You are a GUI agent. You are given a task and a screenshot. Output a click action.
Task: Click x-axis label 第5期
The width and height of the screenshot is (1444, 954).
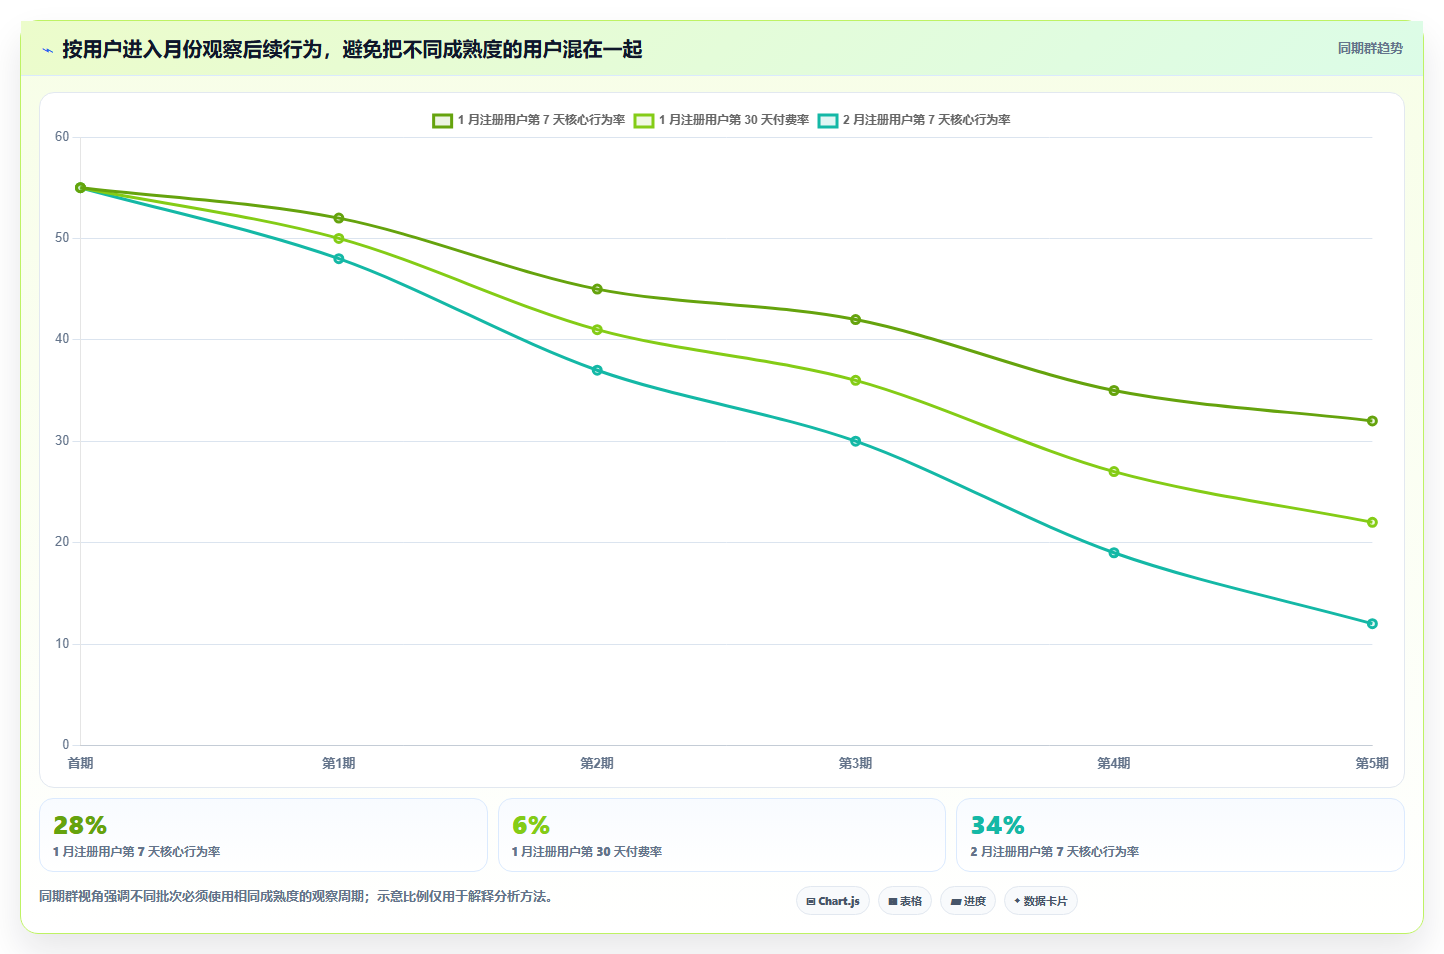tap(1372, 763)
